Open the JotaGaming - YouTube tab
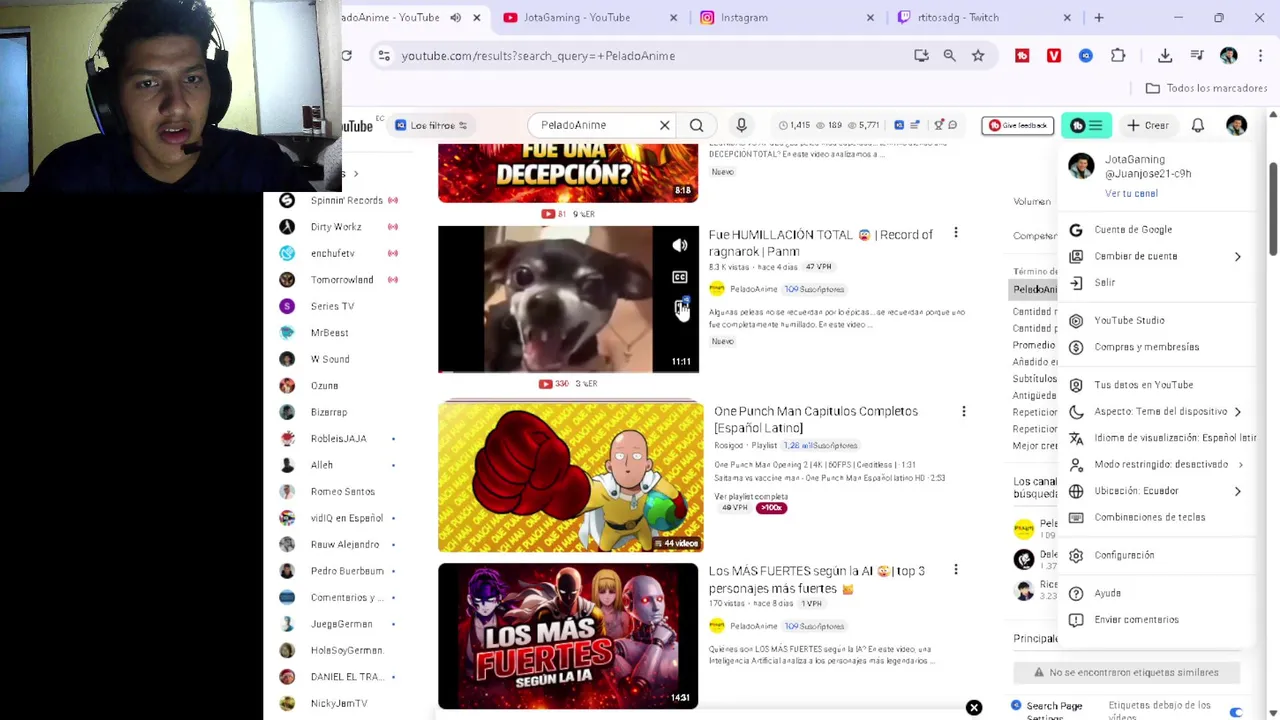 coord(575,17)
